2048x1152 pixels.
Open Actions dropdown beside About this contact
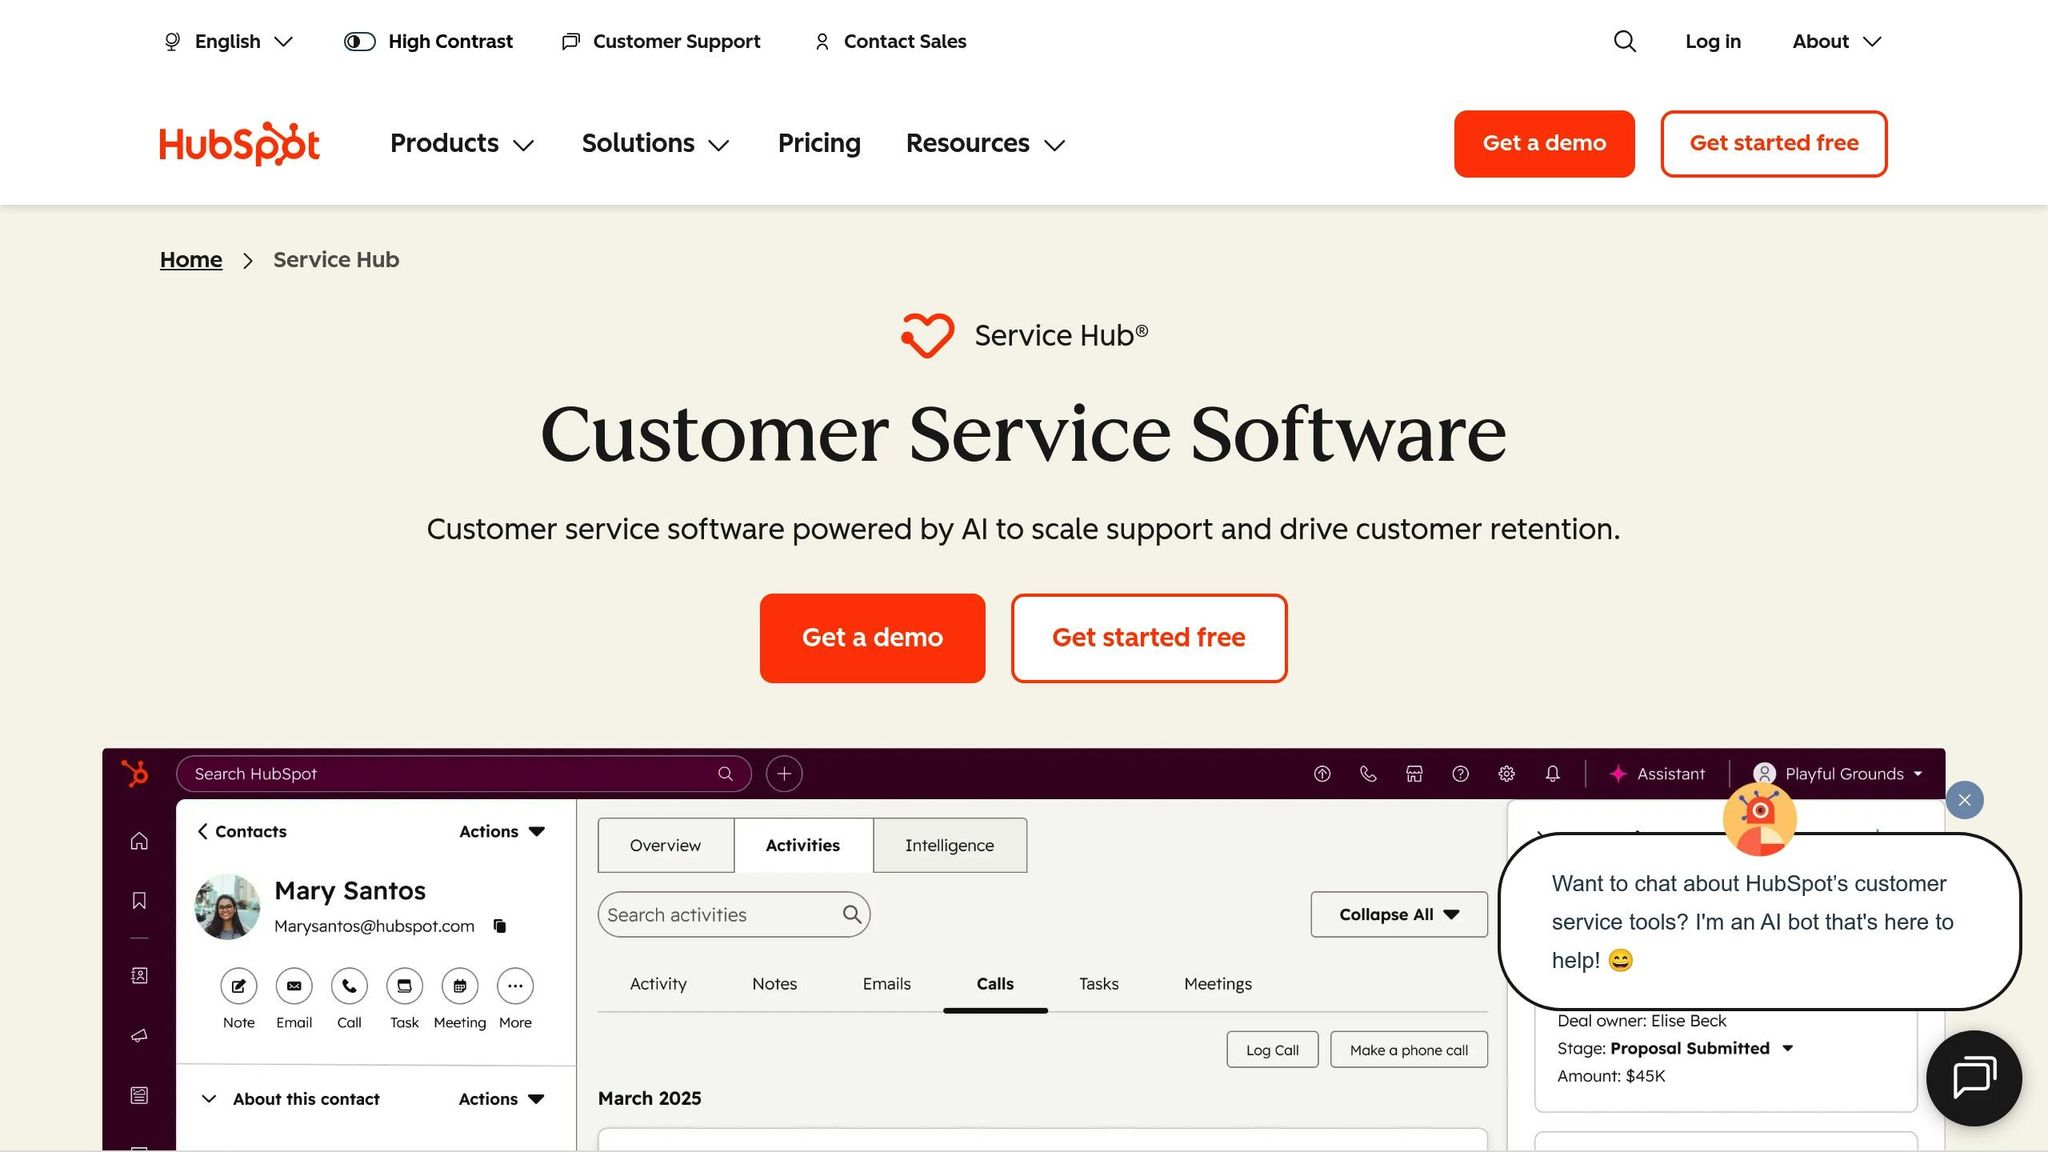[502, 1099]
